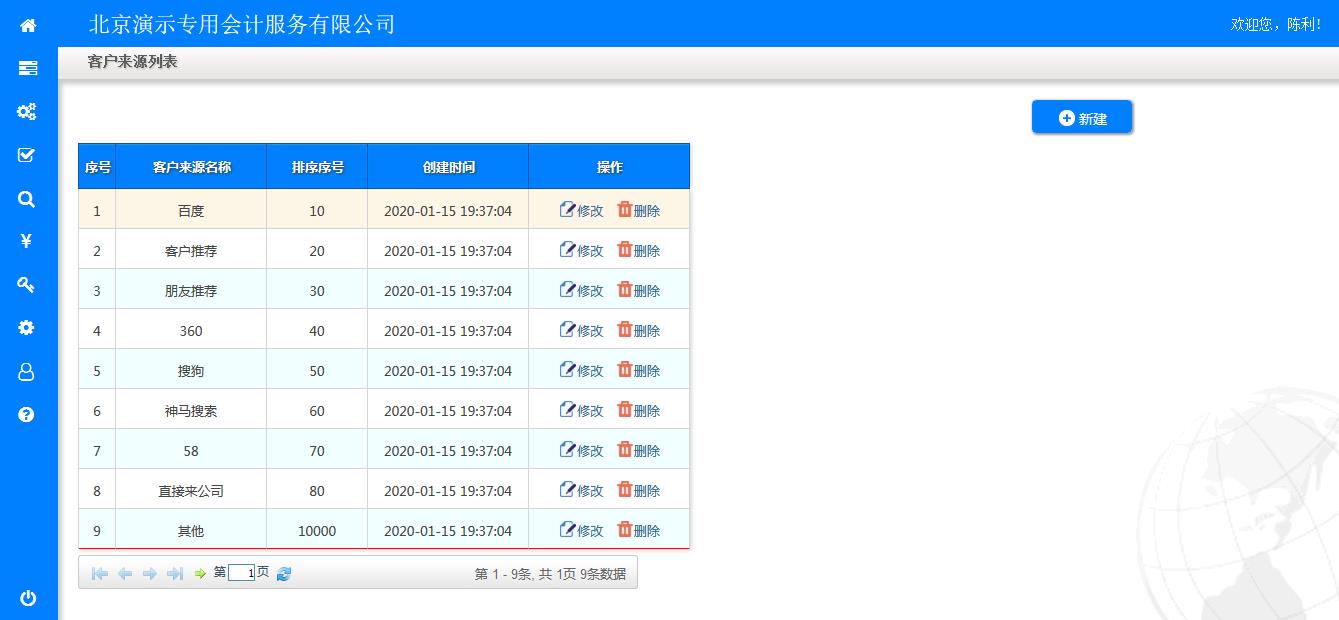Viewport: 1339px width, 620px height.
Task: Select the 客户推荐 cell
Action: (191, 250)
